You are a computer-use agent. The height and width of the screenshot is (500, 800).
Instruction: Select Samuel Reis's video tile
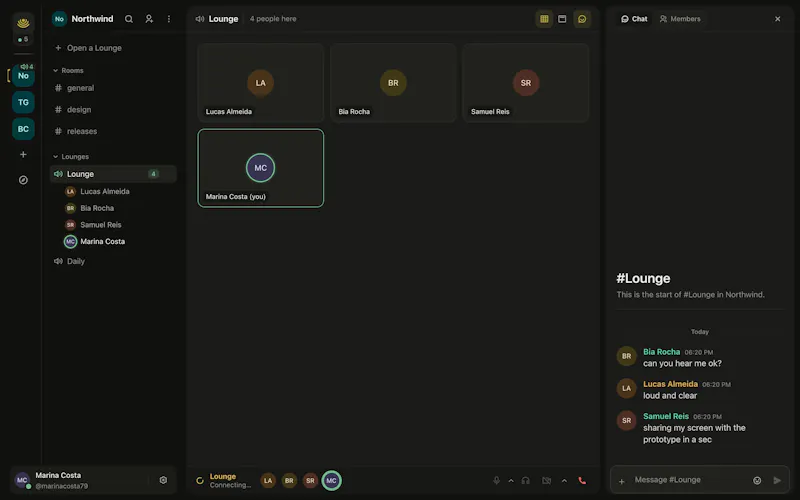[526, 83]
